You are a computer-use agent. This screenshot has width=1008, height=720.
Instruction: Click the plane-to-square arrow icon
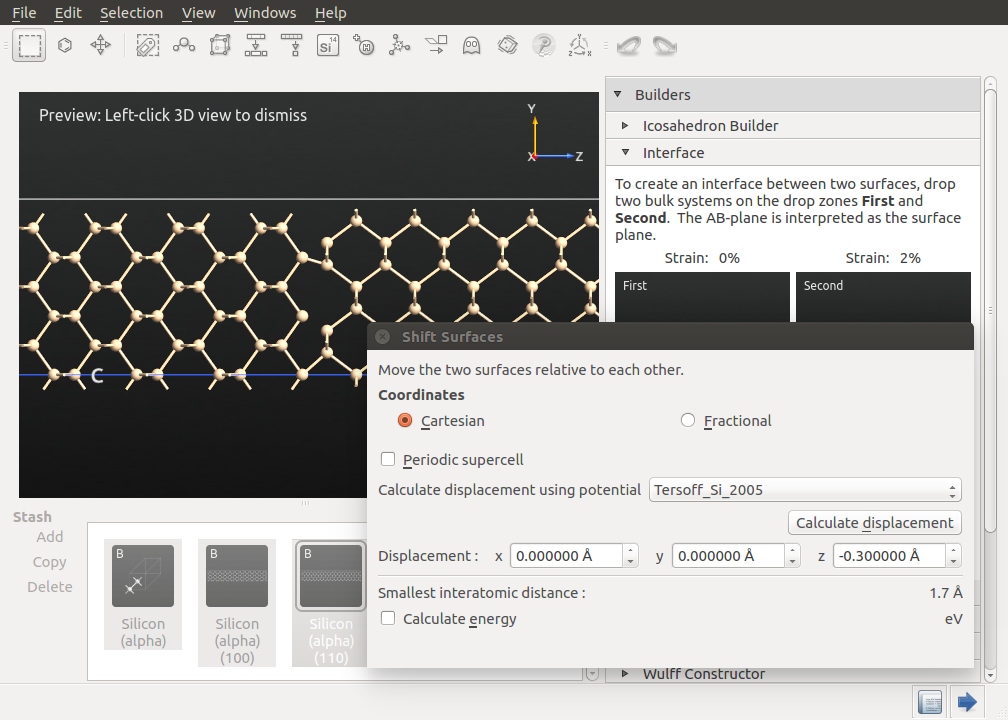(x=436, y=46)
